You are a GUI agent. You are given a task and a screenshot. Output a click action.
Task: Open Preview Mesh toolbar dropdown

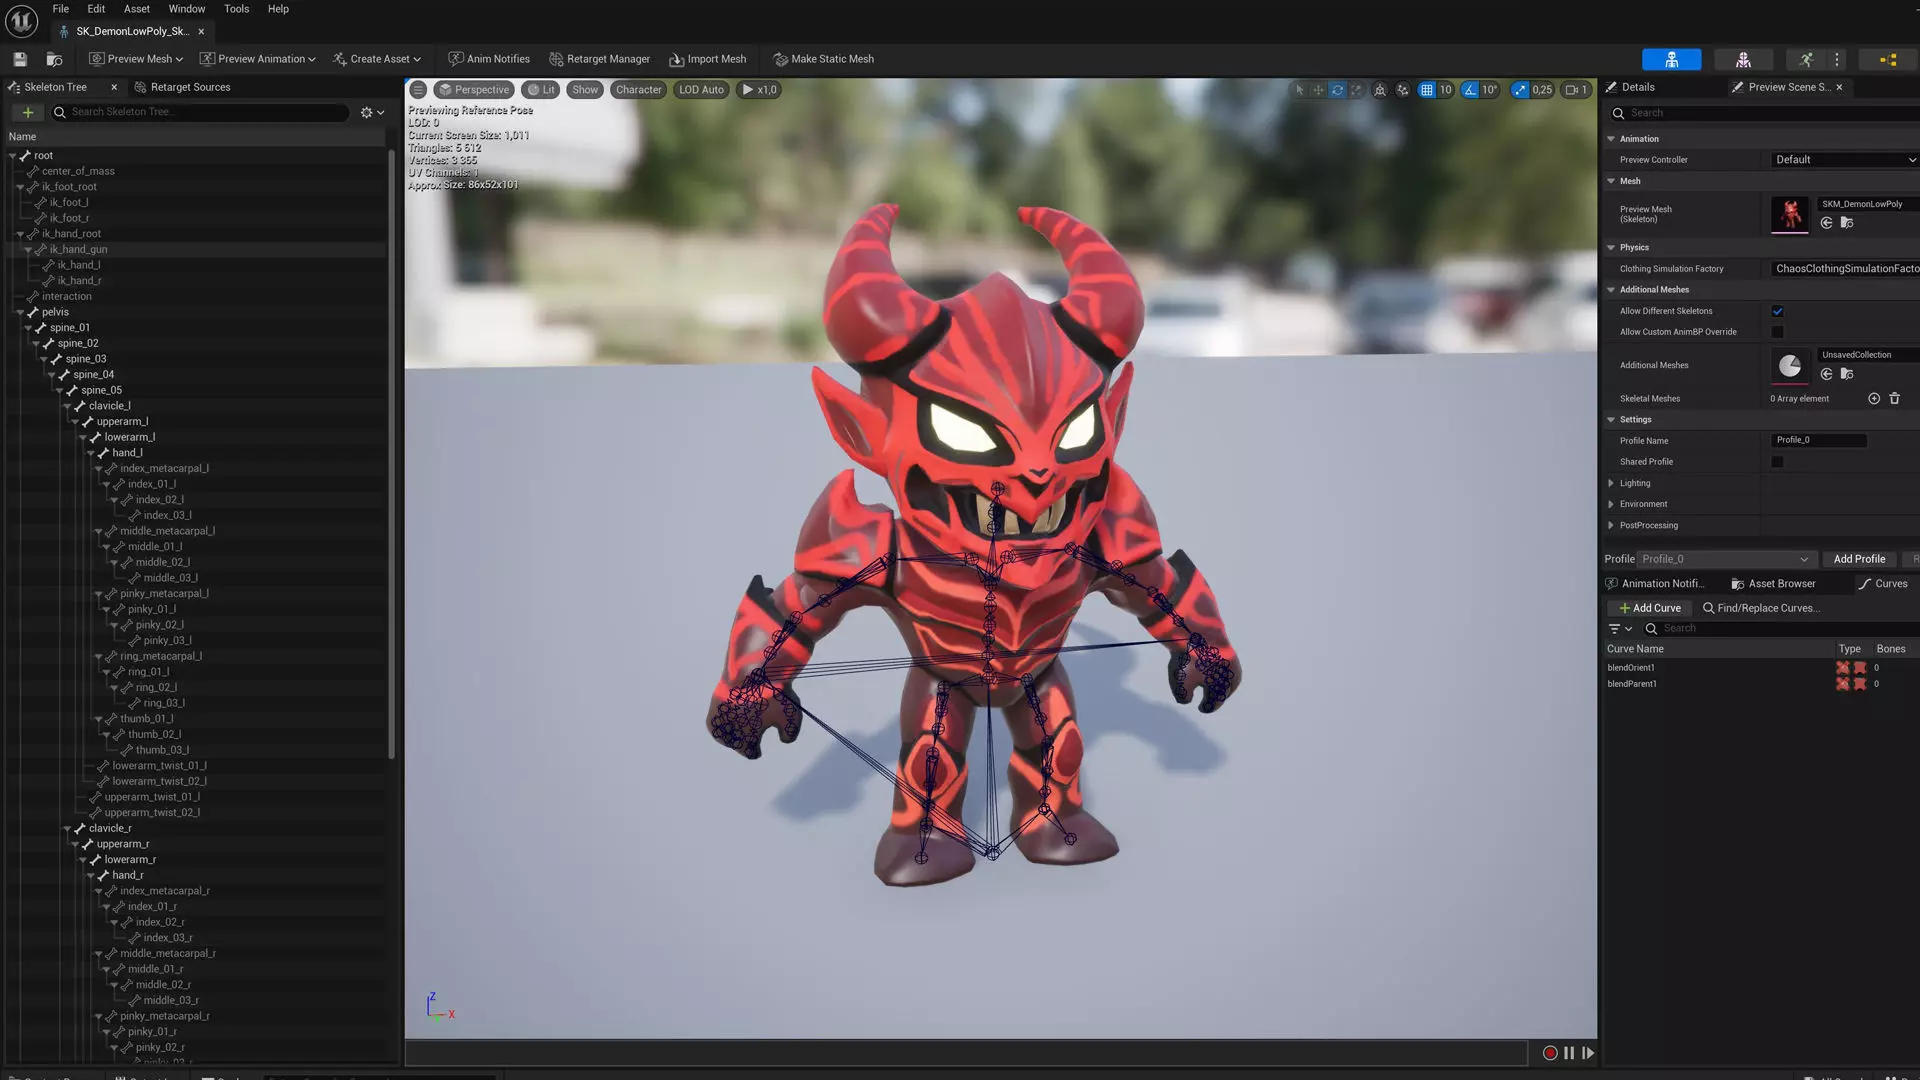(x=136, y=59)
